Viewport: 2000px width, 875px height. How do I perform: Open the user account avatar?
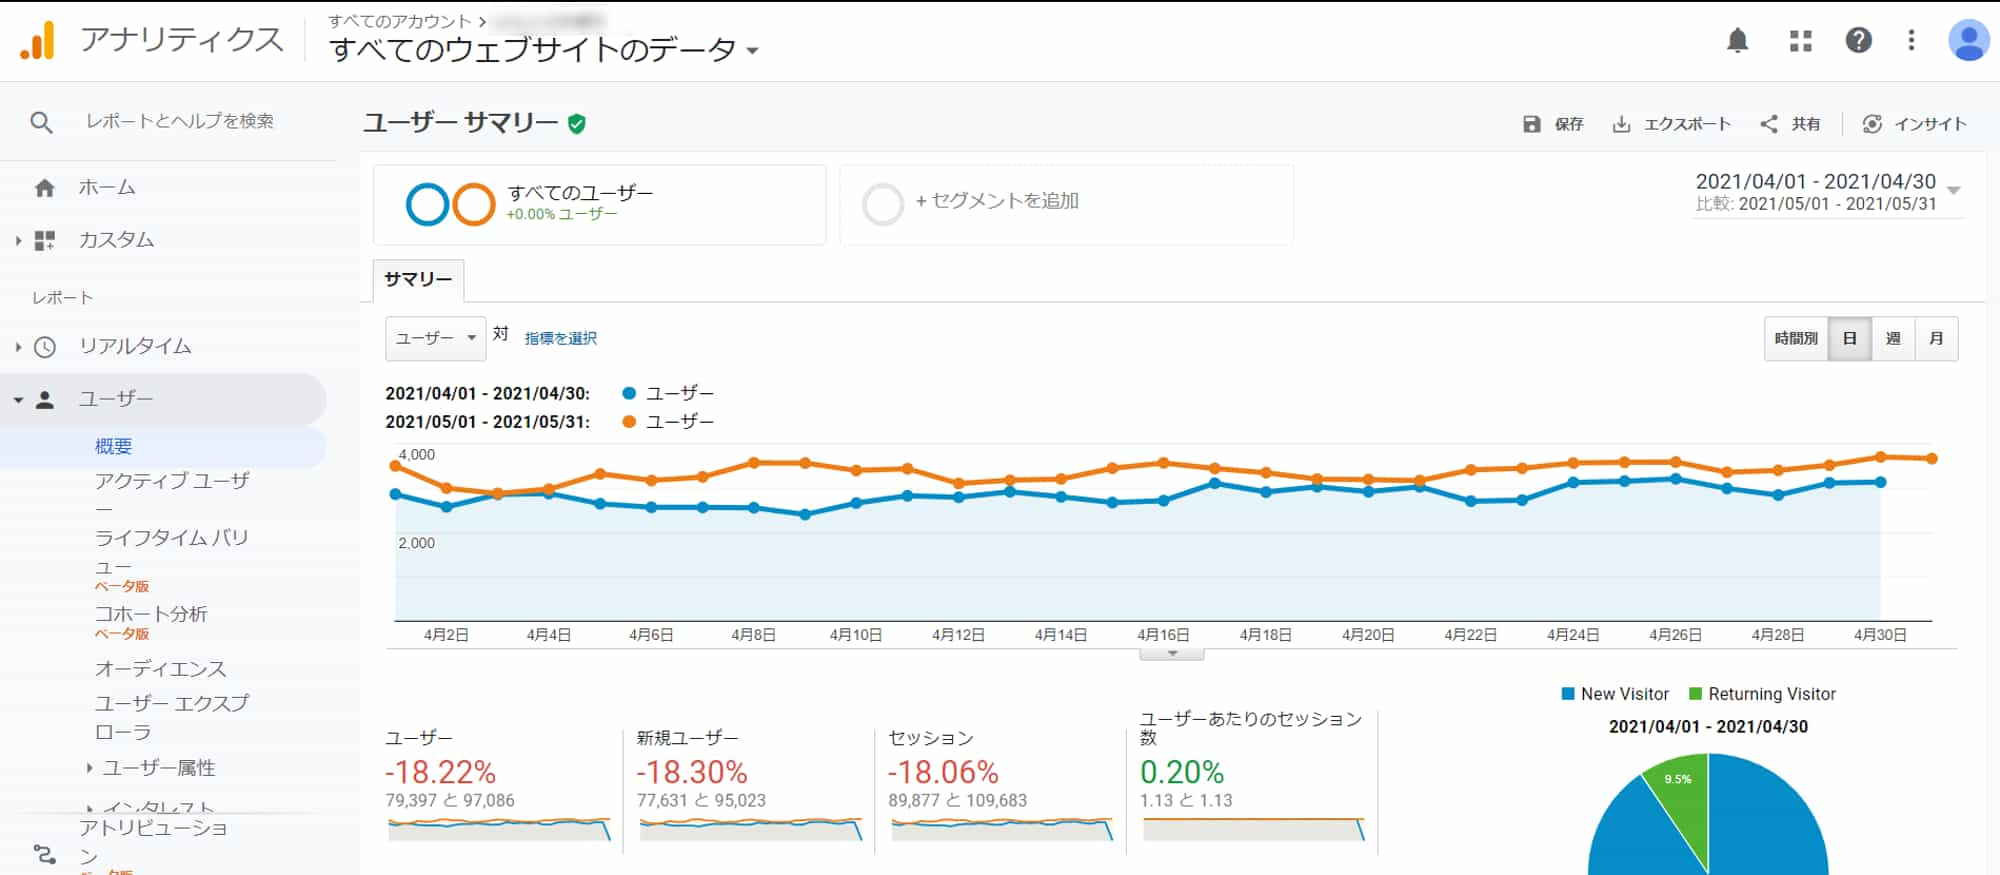[1968, 40]
